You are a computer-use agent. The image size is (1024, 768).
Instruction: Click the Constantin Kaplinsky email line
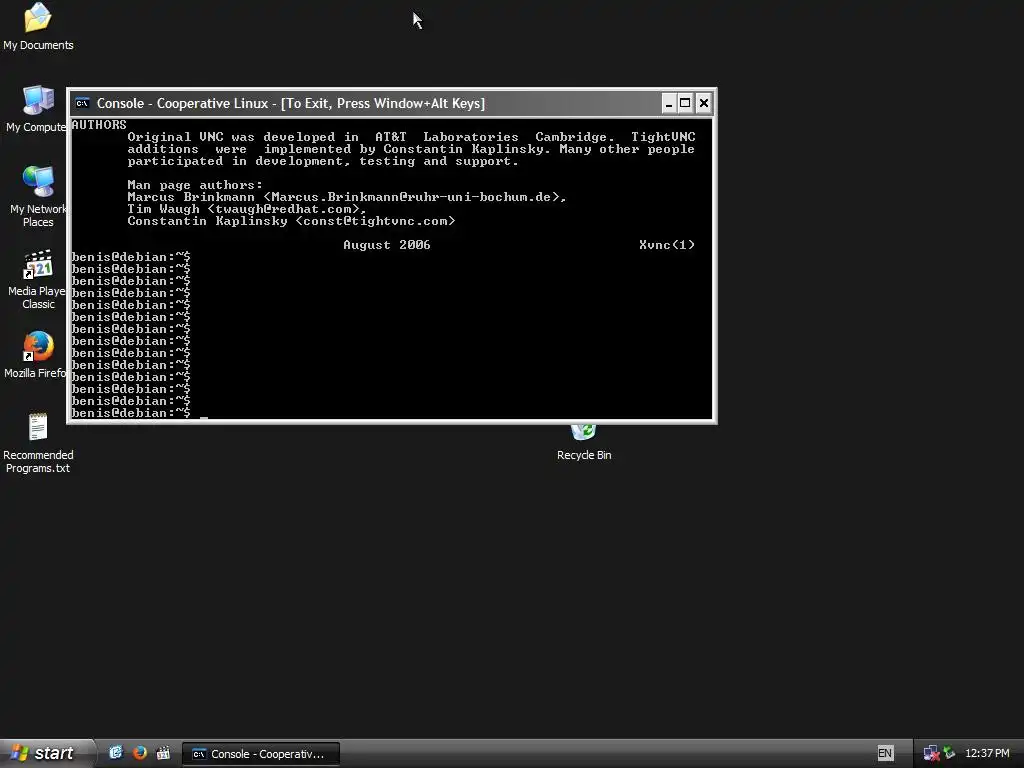pos(291,221)
